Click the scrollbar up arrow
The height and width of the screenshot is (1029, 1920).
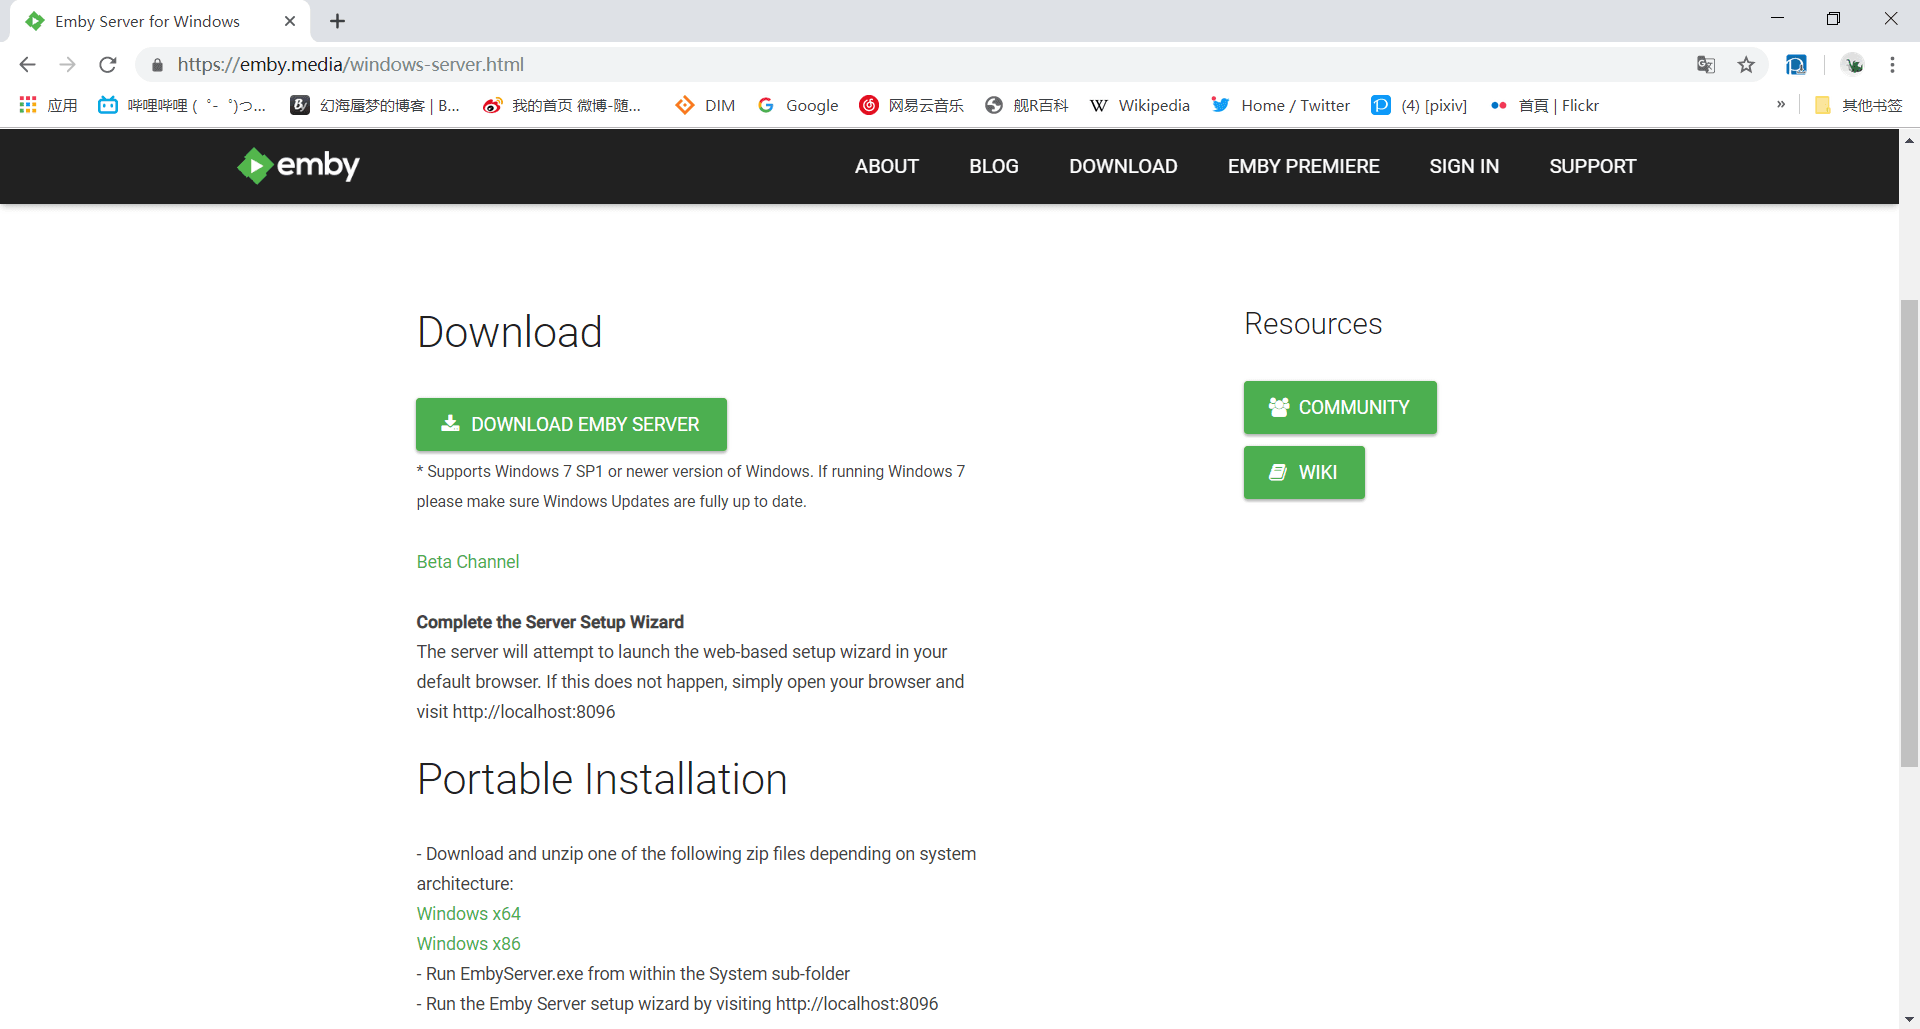(1909, 140)
